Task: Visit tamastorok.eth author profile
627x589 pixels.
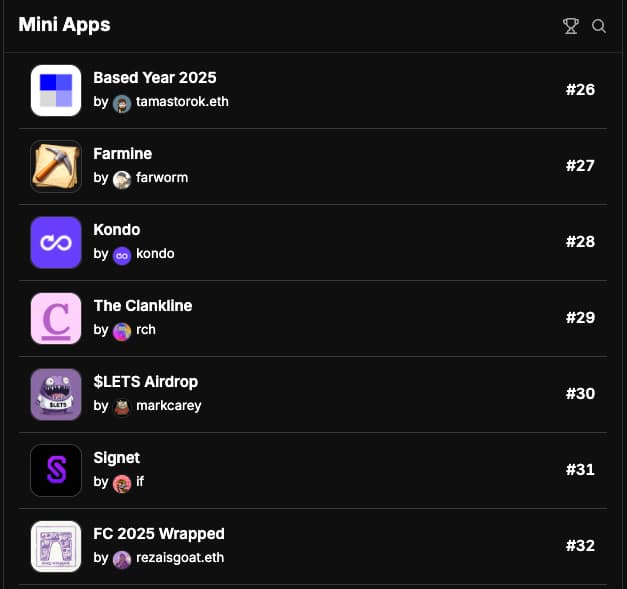Action: pos(181,102)
